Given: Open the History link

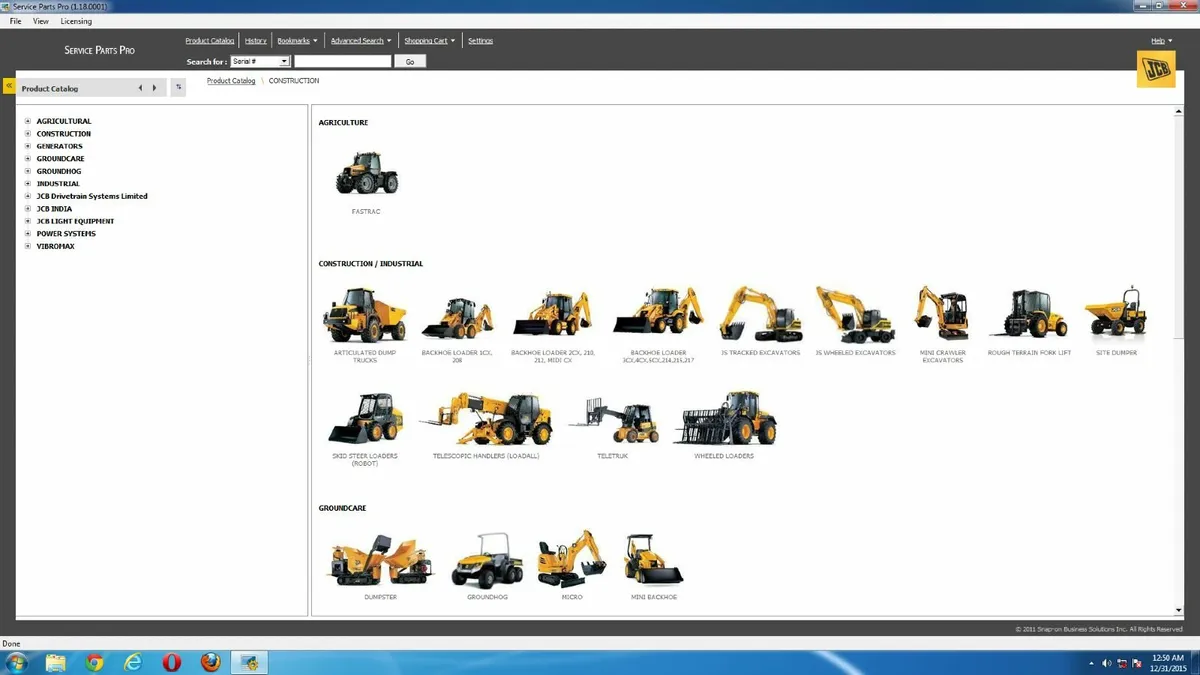Looking at the screenshot, I should point(256,41).
